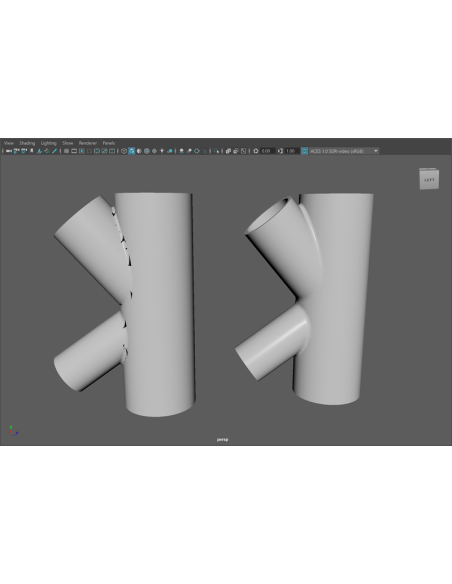This screenshot has width=452, height=584.
Task: Click the Bookmarks icon
Action: [32, 151]
